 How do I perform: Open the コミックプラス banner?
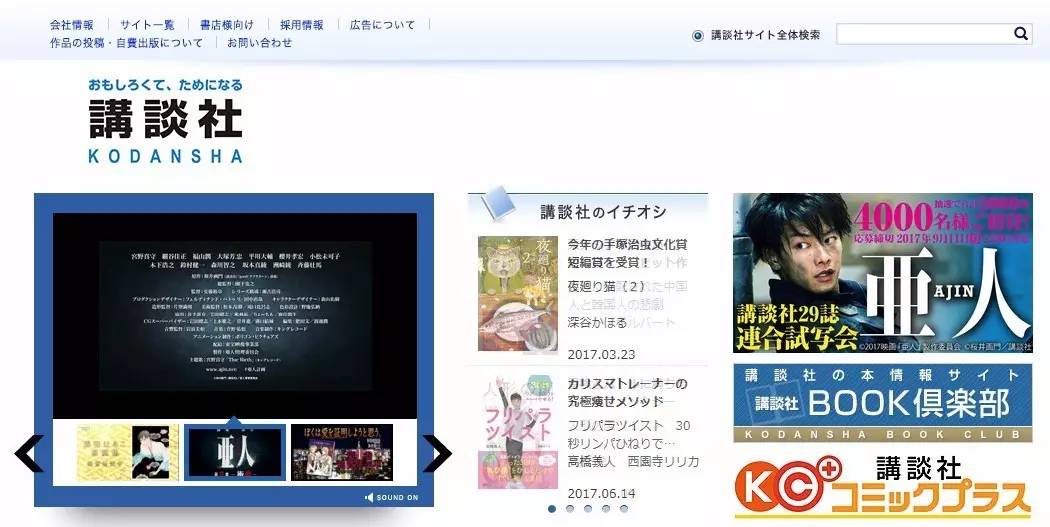[x=882, y=488]
